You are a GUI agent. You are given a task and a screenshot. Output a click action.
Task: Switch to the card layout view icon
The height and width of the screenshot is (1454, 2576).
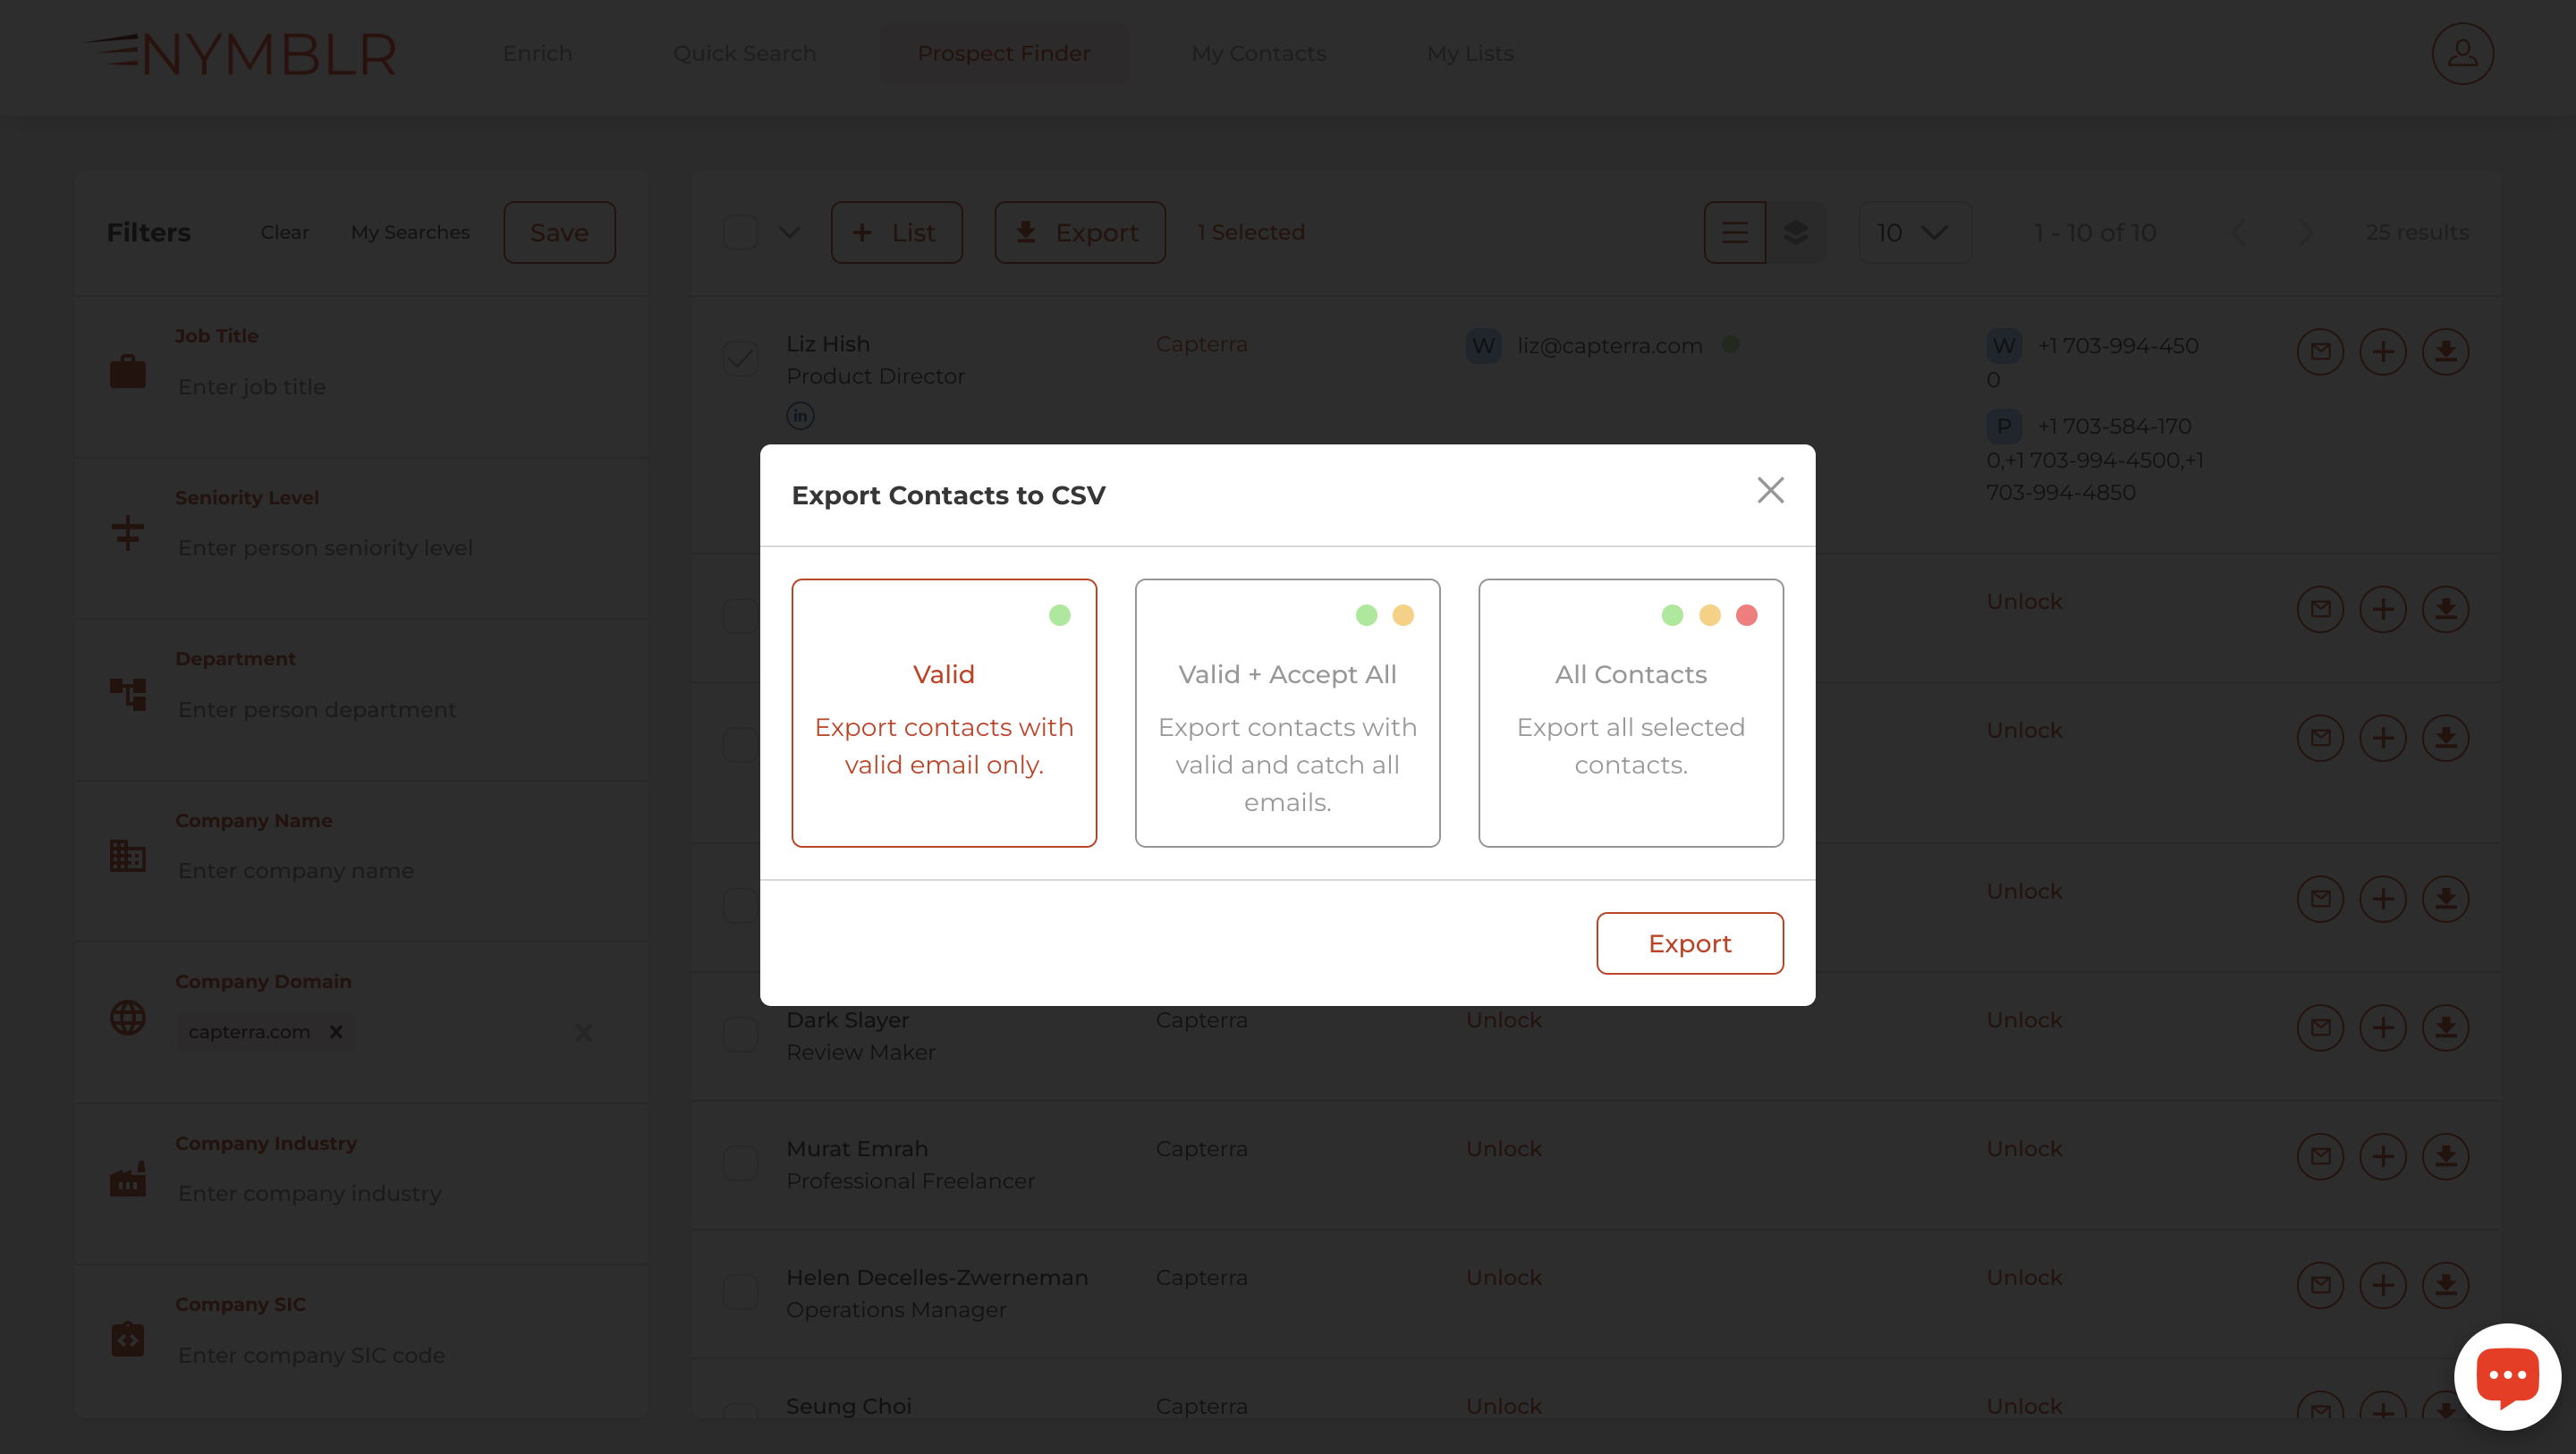(x=1796, y=232)
